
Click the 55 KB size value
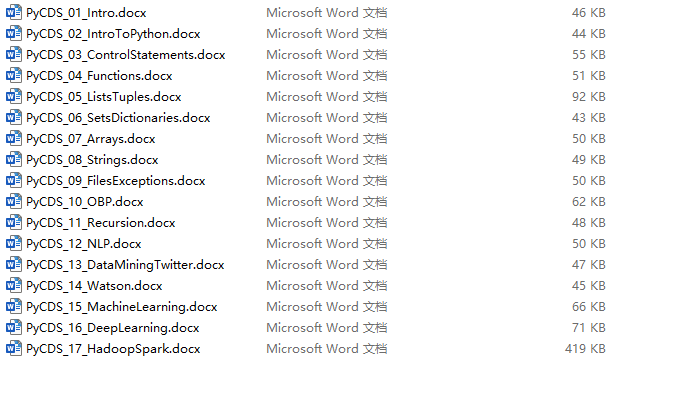pos(588,55)
